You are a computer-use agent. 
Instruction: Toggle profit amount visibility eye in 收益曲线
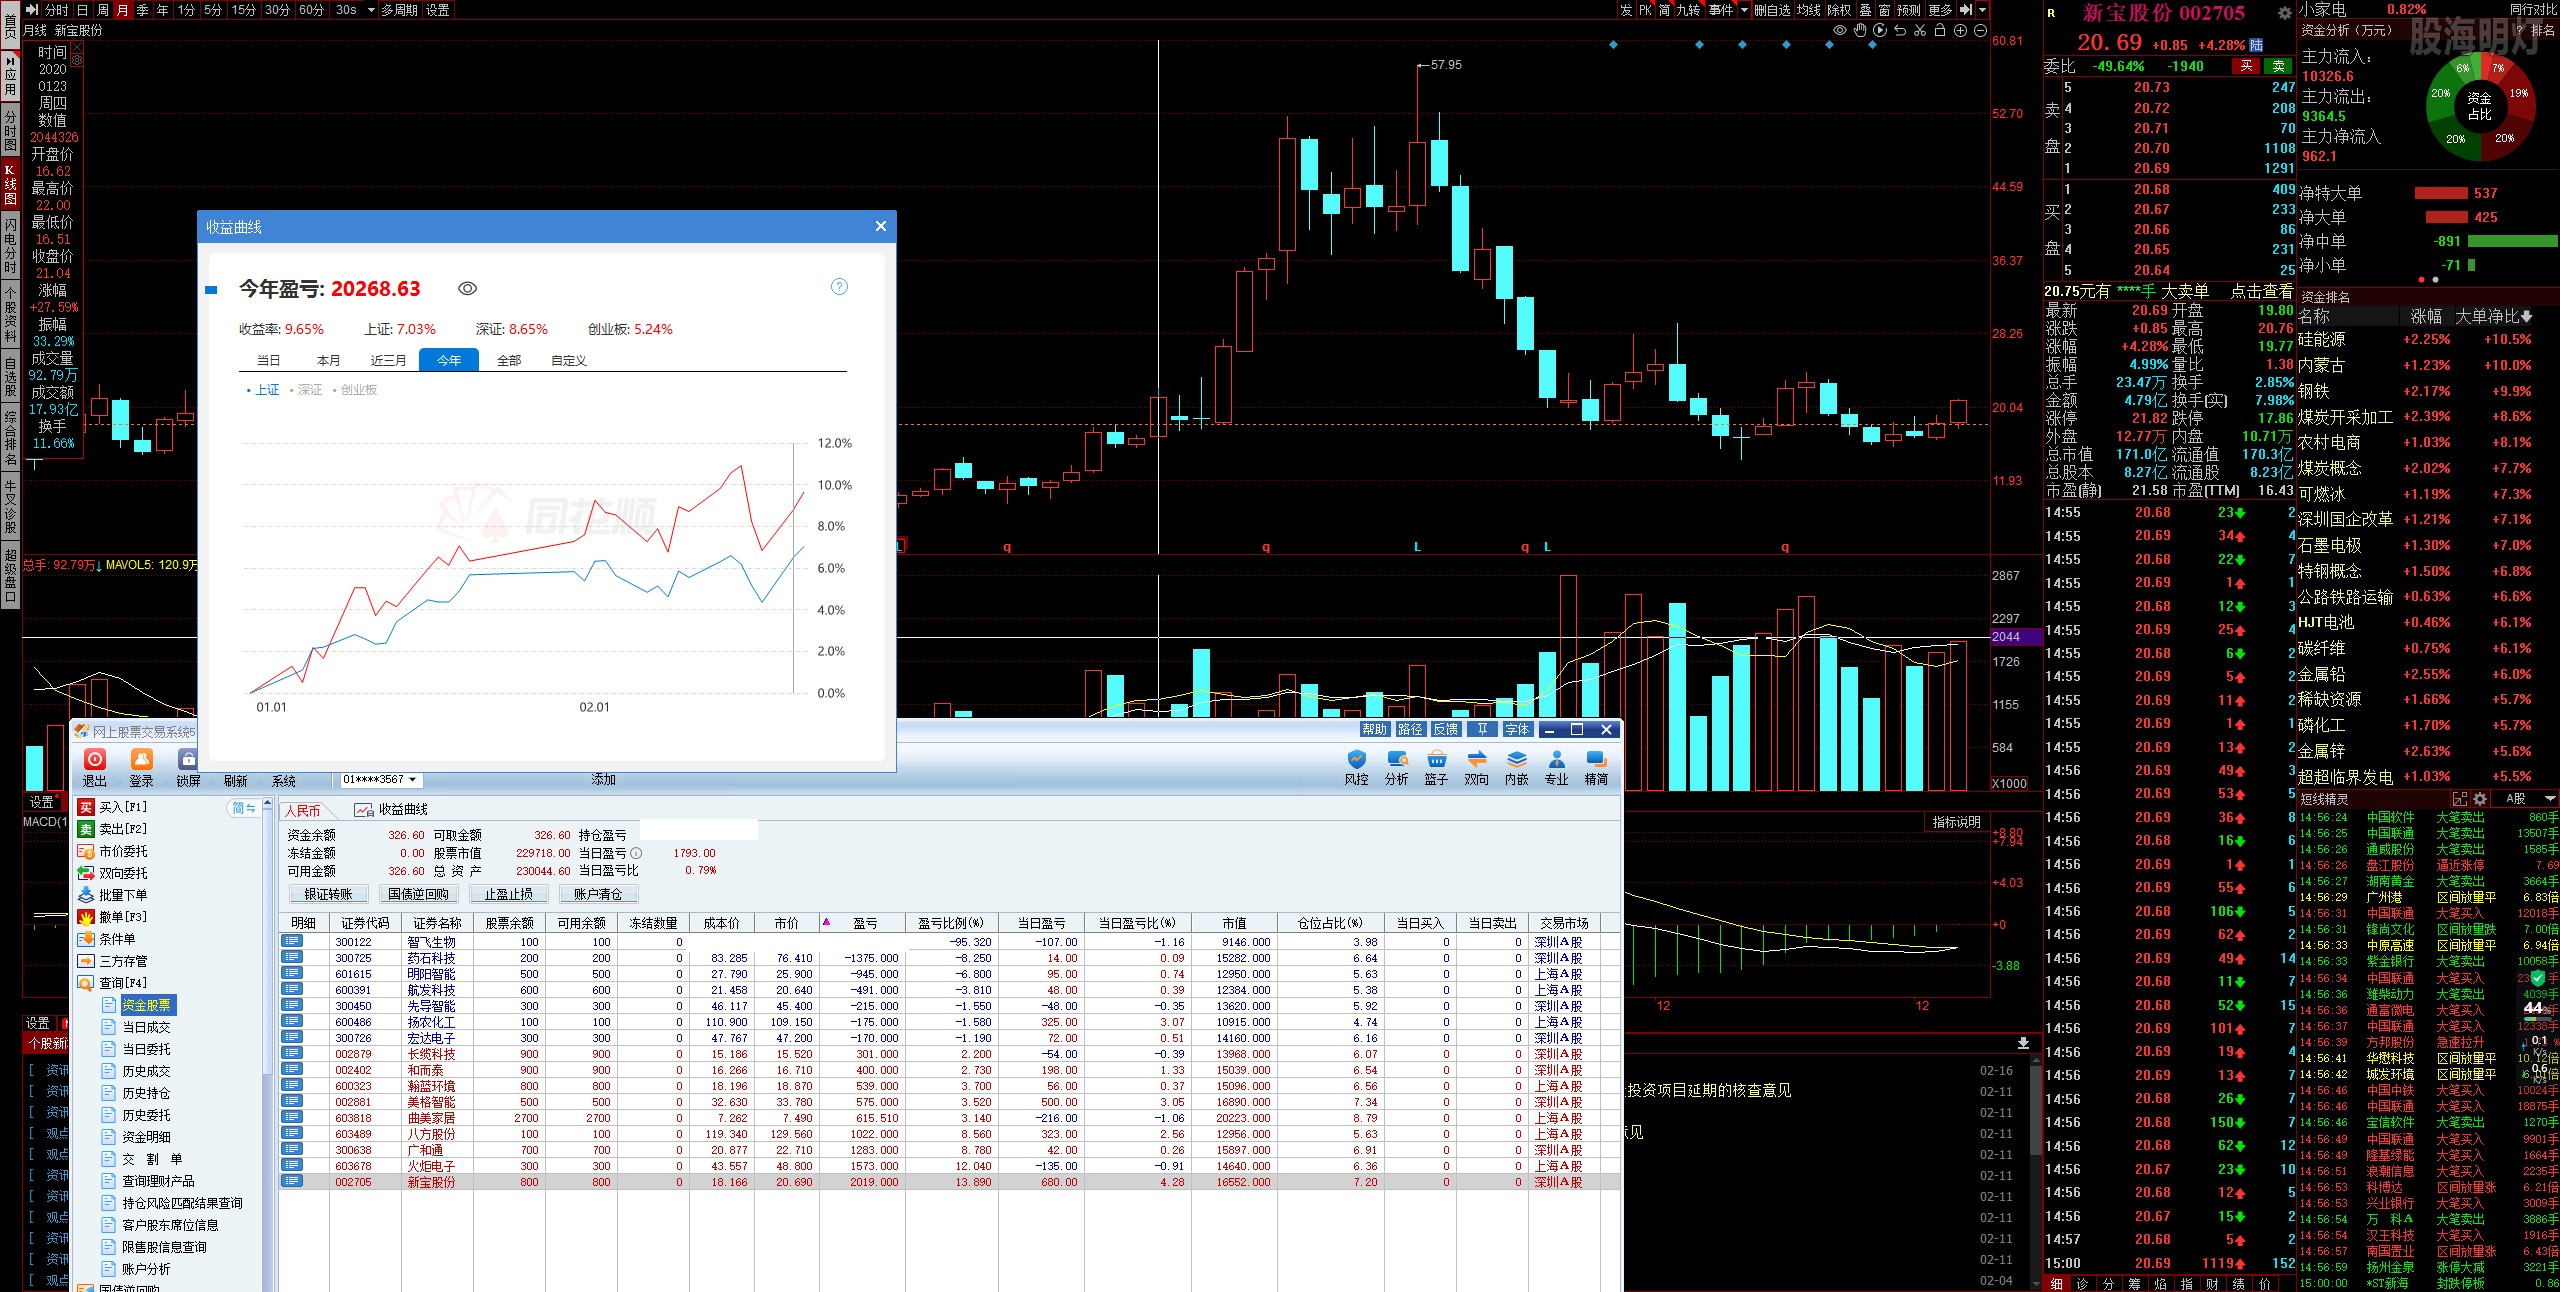point(467,289)
